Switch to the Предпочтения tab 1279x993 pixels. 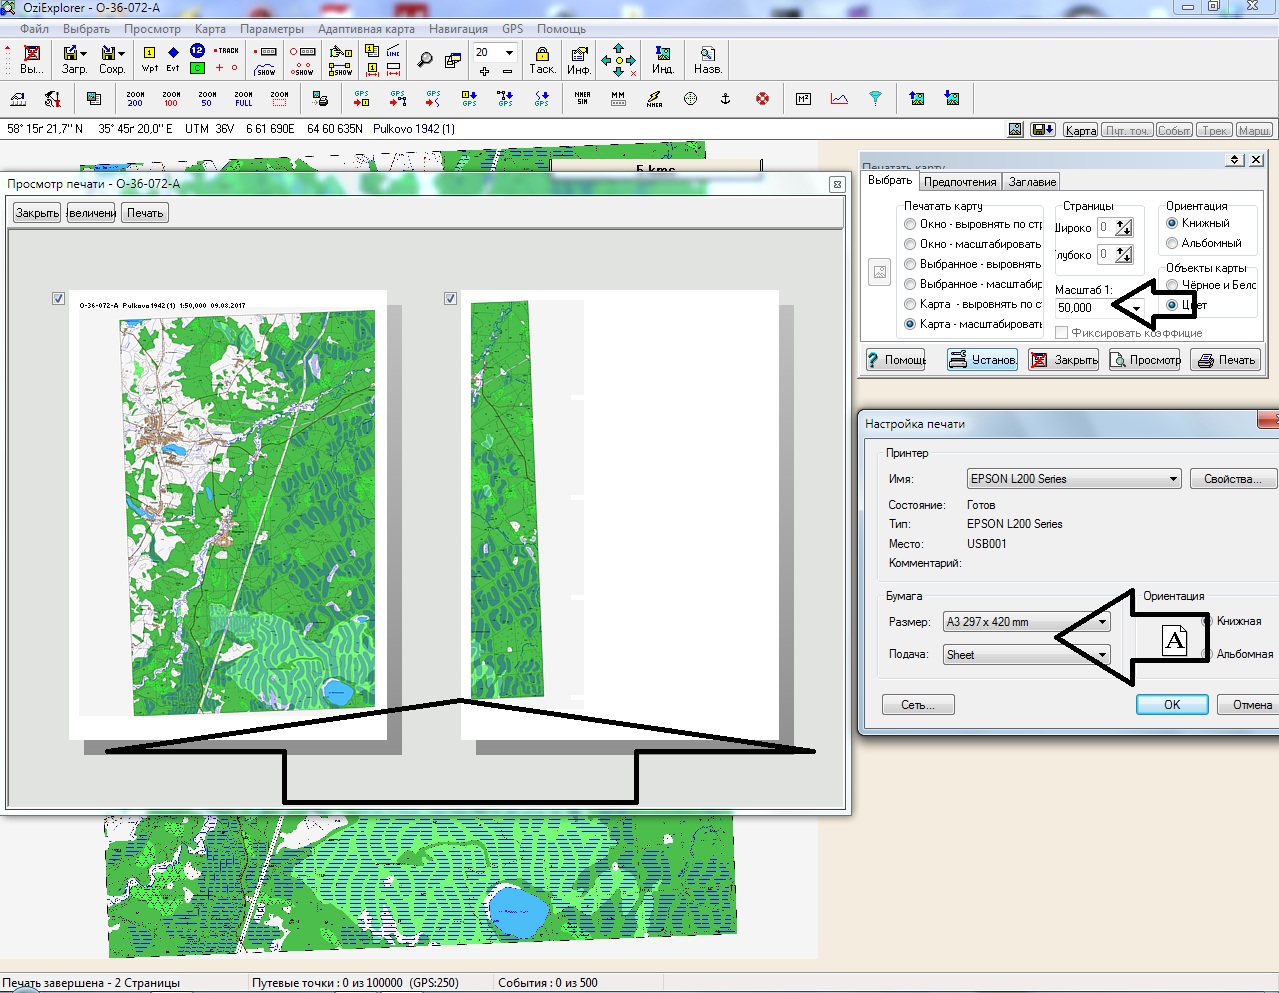[959, 182]
